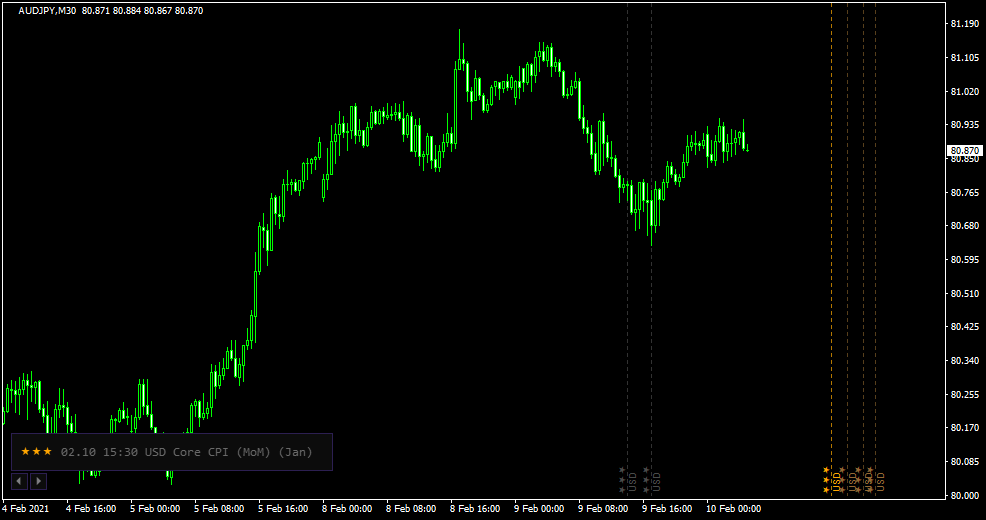
Task: Click the 9 Feb 16:00 time label
Action: [x=669, y=508]
